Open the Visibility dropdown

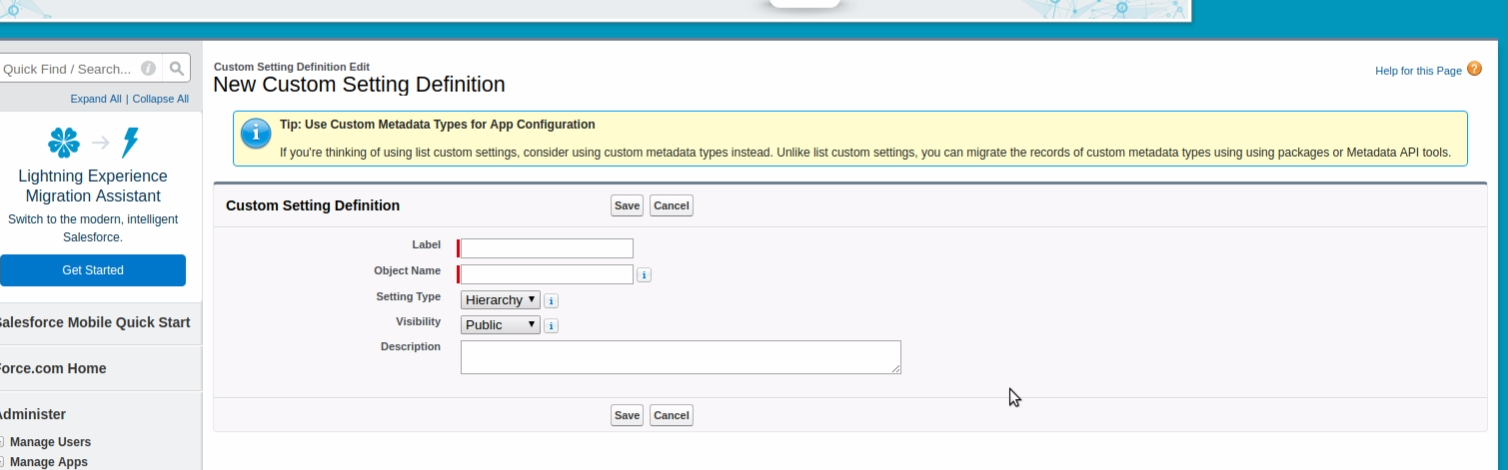click(x=500, y=325)
